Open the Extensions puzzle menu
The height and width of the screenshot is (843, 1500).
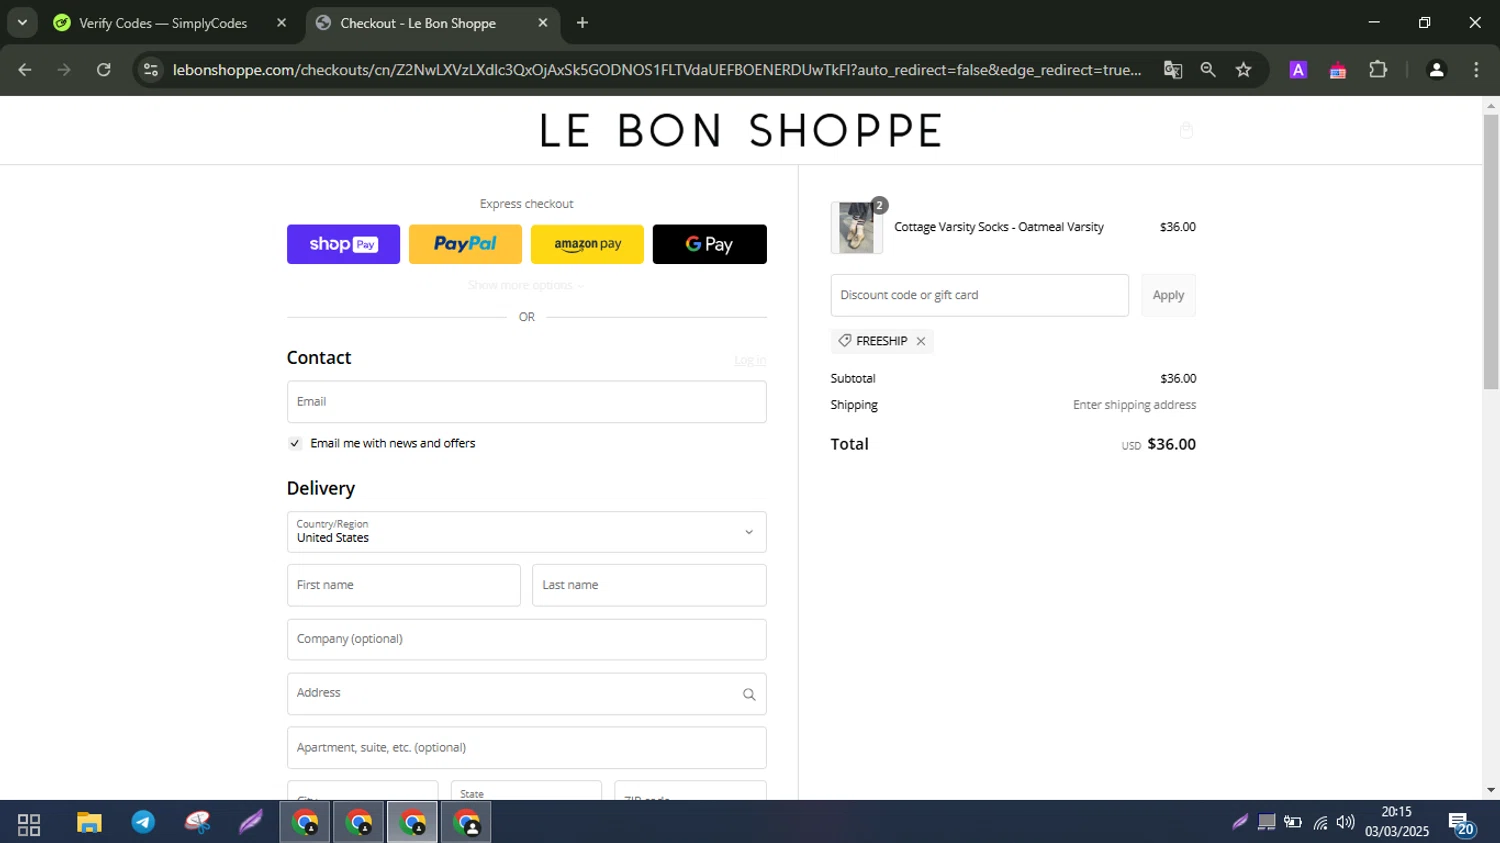coord(1378,70)
